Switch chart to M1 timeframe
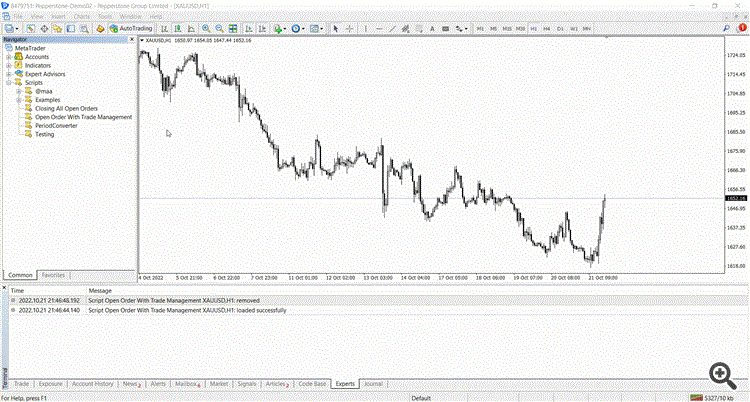The height and width of the screenshot is (402, 750). tap(480, 29)
